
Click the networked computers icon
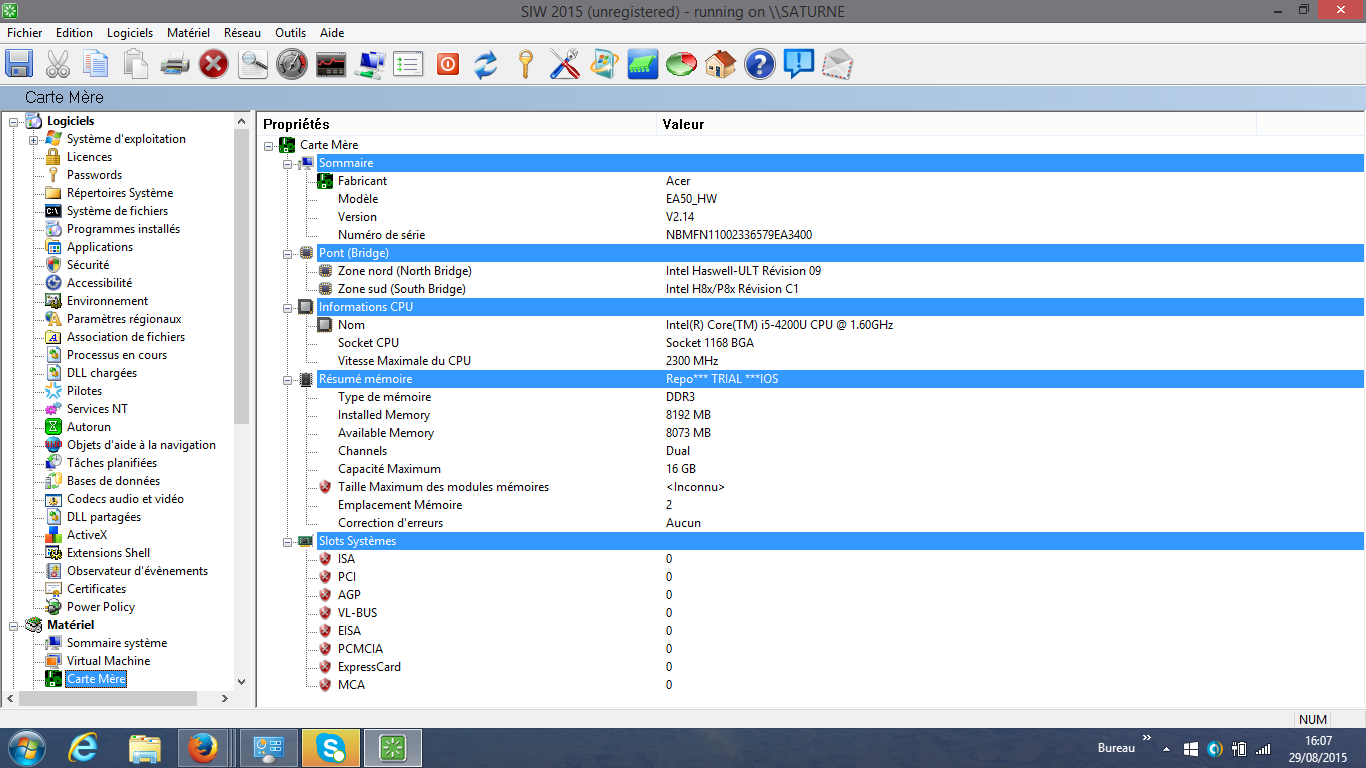coord(370,65)
